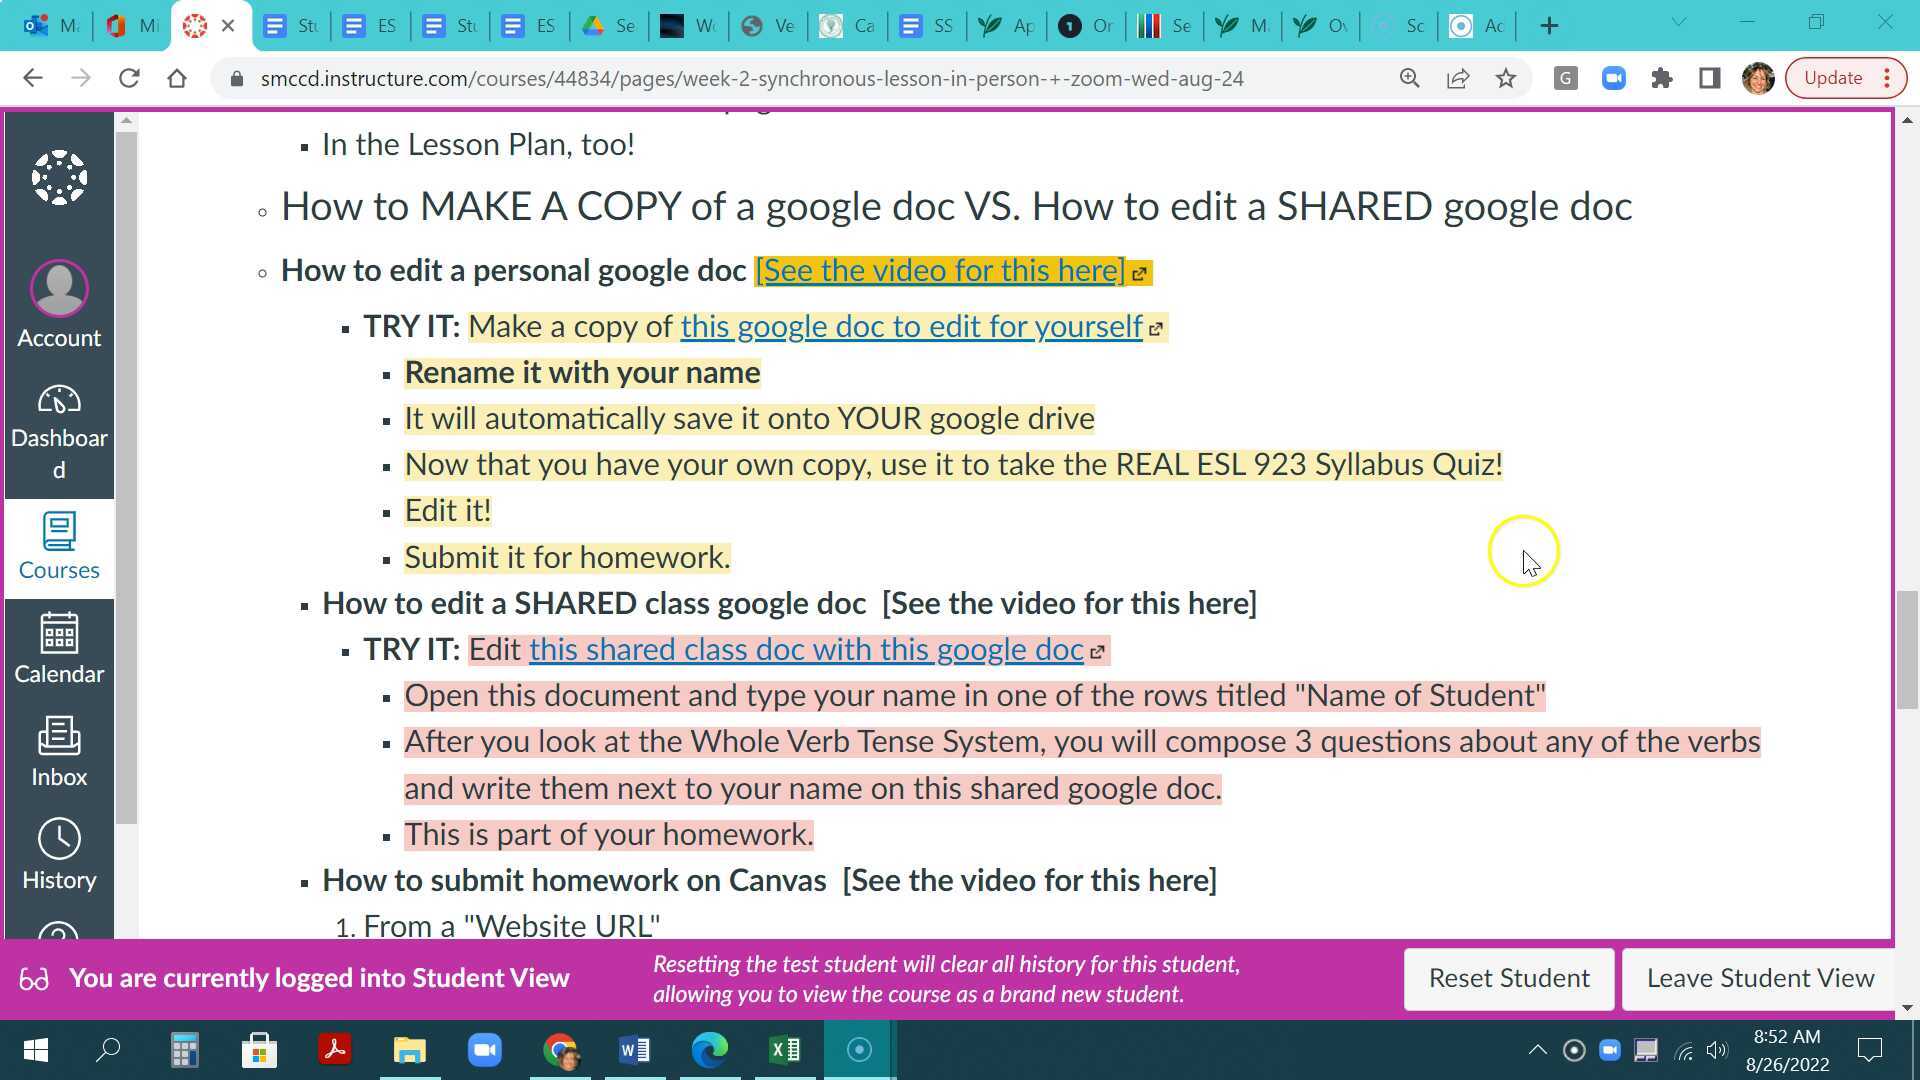Open the browser home page icon

tap(177, 78)
